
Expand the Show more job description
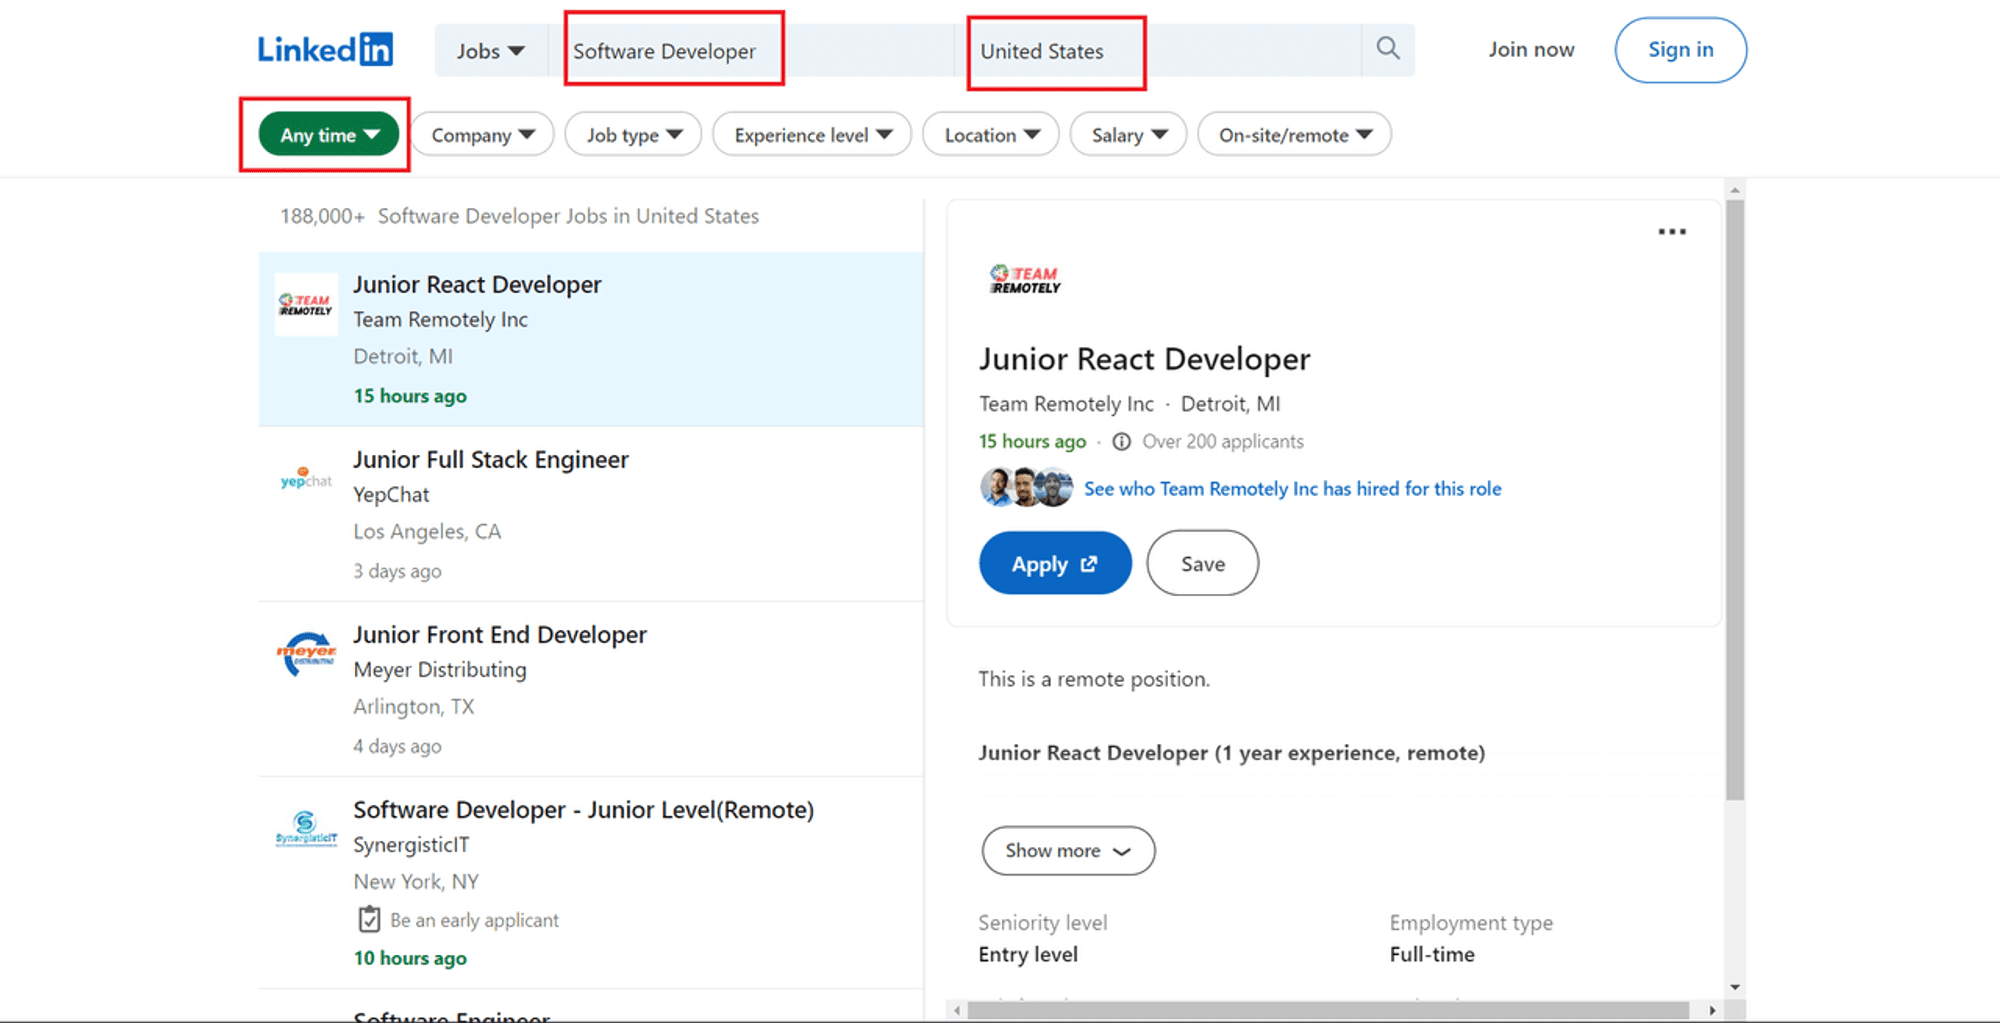pos(1067,851)
